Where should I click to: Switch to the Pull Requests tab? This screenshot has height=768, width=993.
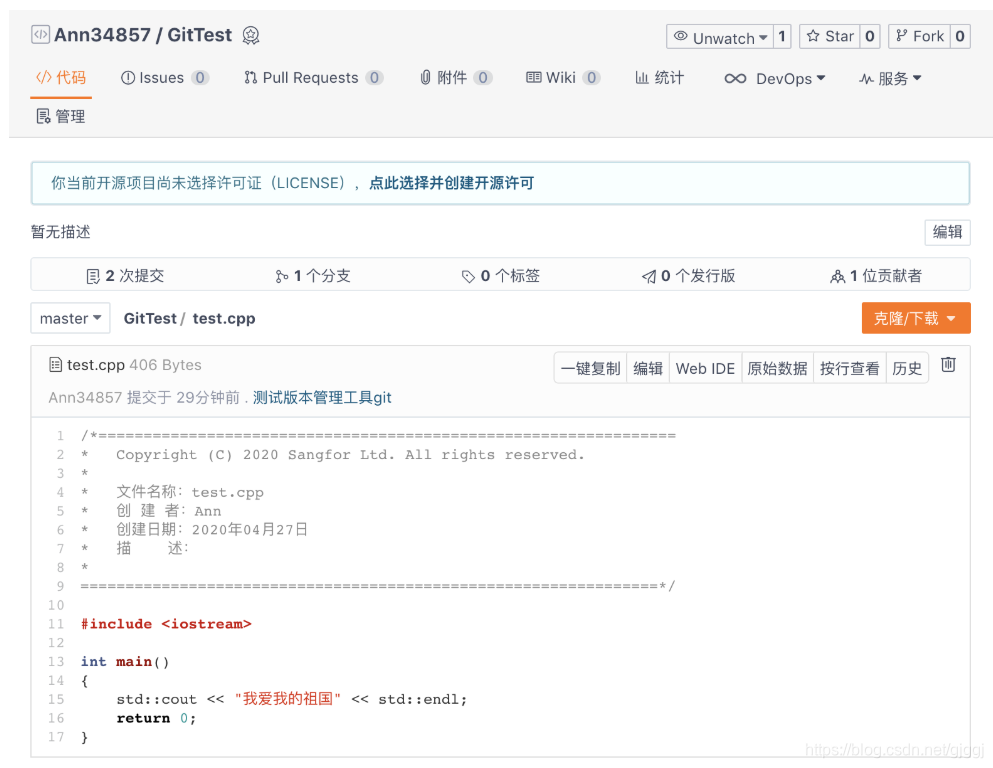tap(313, 78)
